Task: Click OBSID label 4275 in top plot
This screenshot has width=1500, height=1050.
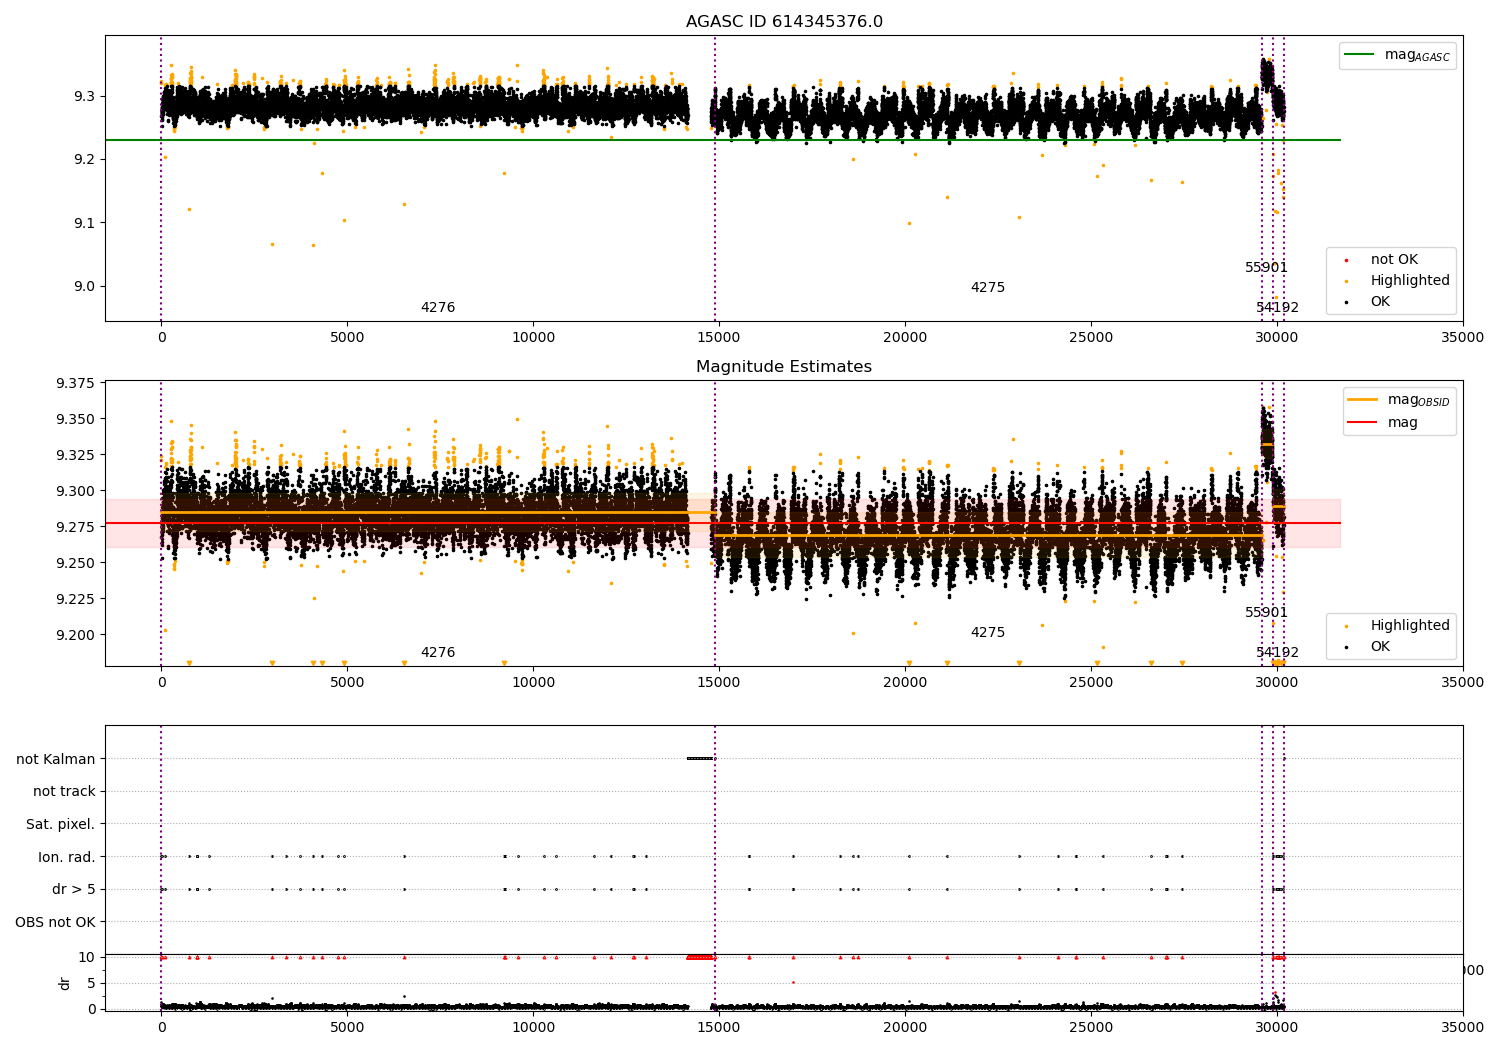Action: pyautogui.click(x=988, y=288)
